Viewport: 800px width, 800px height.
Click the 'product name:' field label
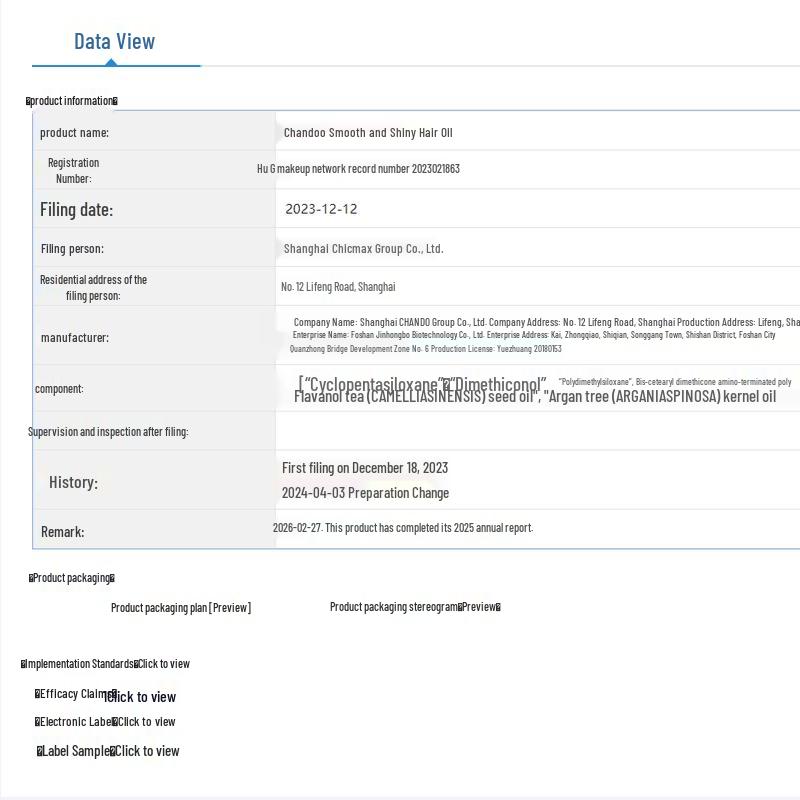tap(74, 133)
